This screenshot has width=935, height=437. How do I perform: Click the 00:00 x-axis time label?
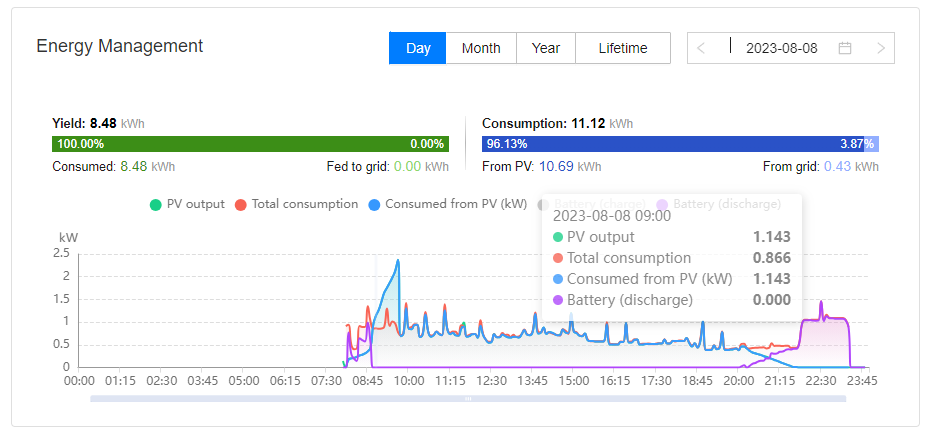click(79, 381)
